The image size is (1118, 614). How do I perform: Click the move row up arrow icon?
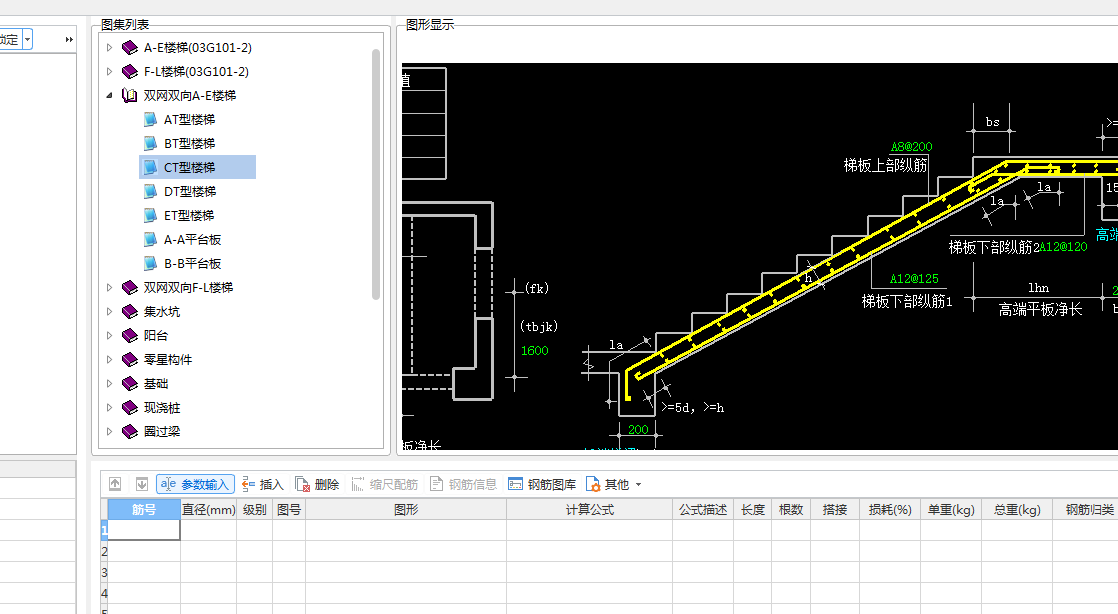[x=115, y=484]
